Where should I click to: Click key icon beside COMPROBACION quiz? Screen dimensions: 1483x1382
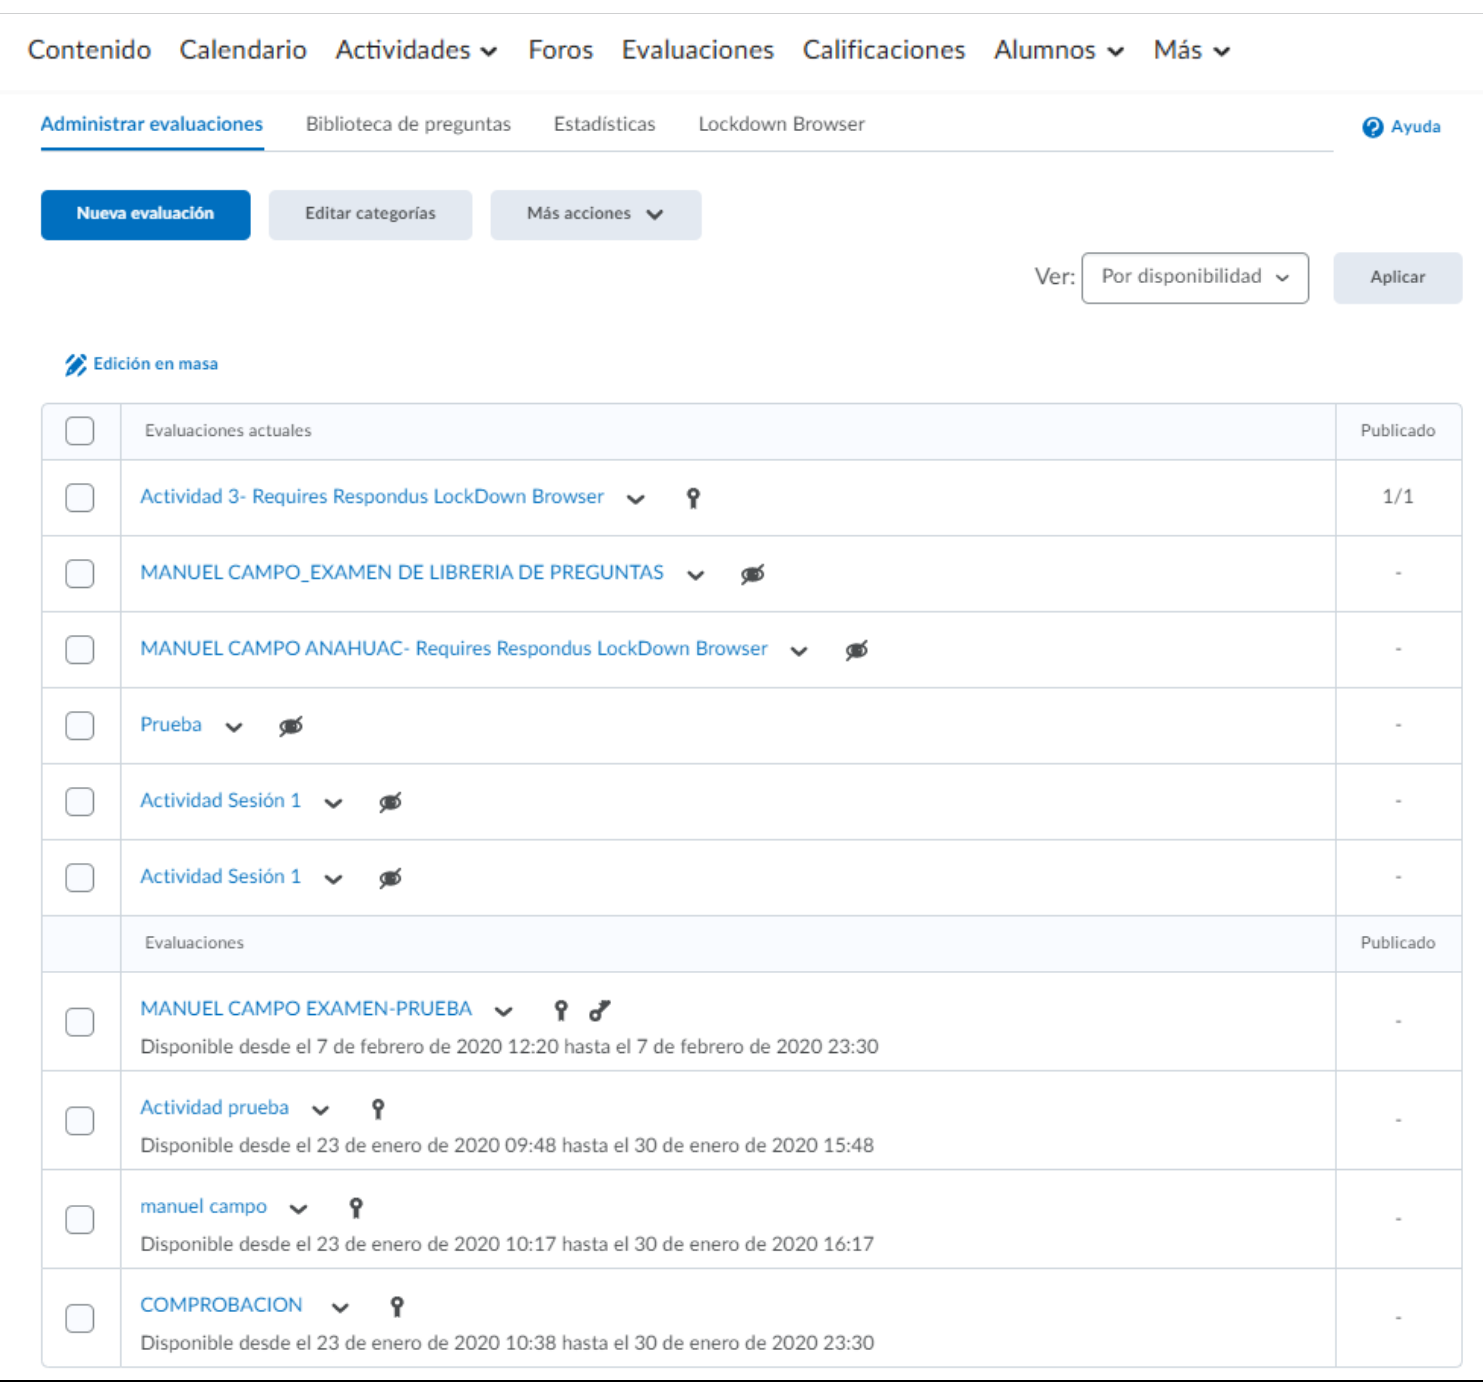[x=397, y=1307]
